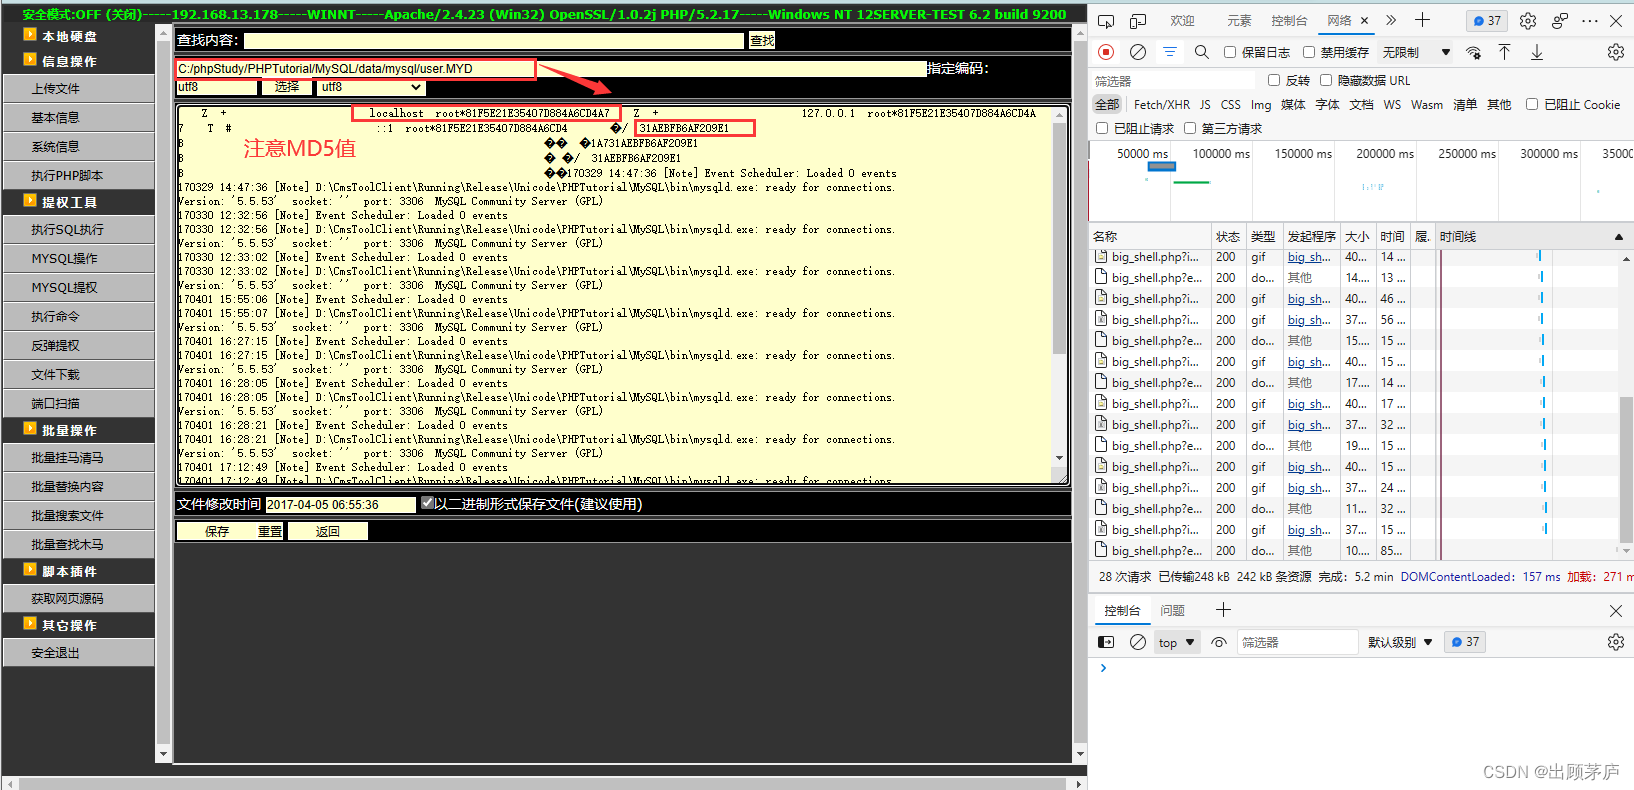This screenshot has width=1634, height=790.
Task: Filter requests by Img type
Action: coord(1261,104)
